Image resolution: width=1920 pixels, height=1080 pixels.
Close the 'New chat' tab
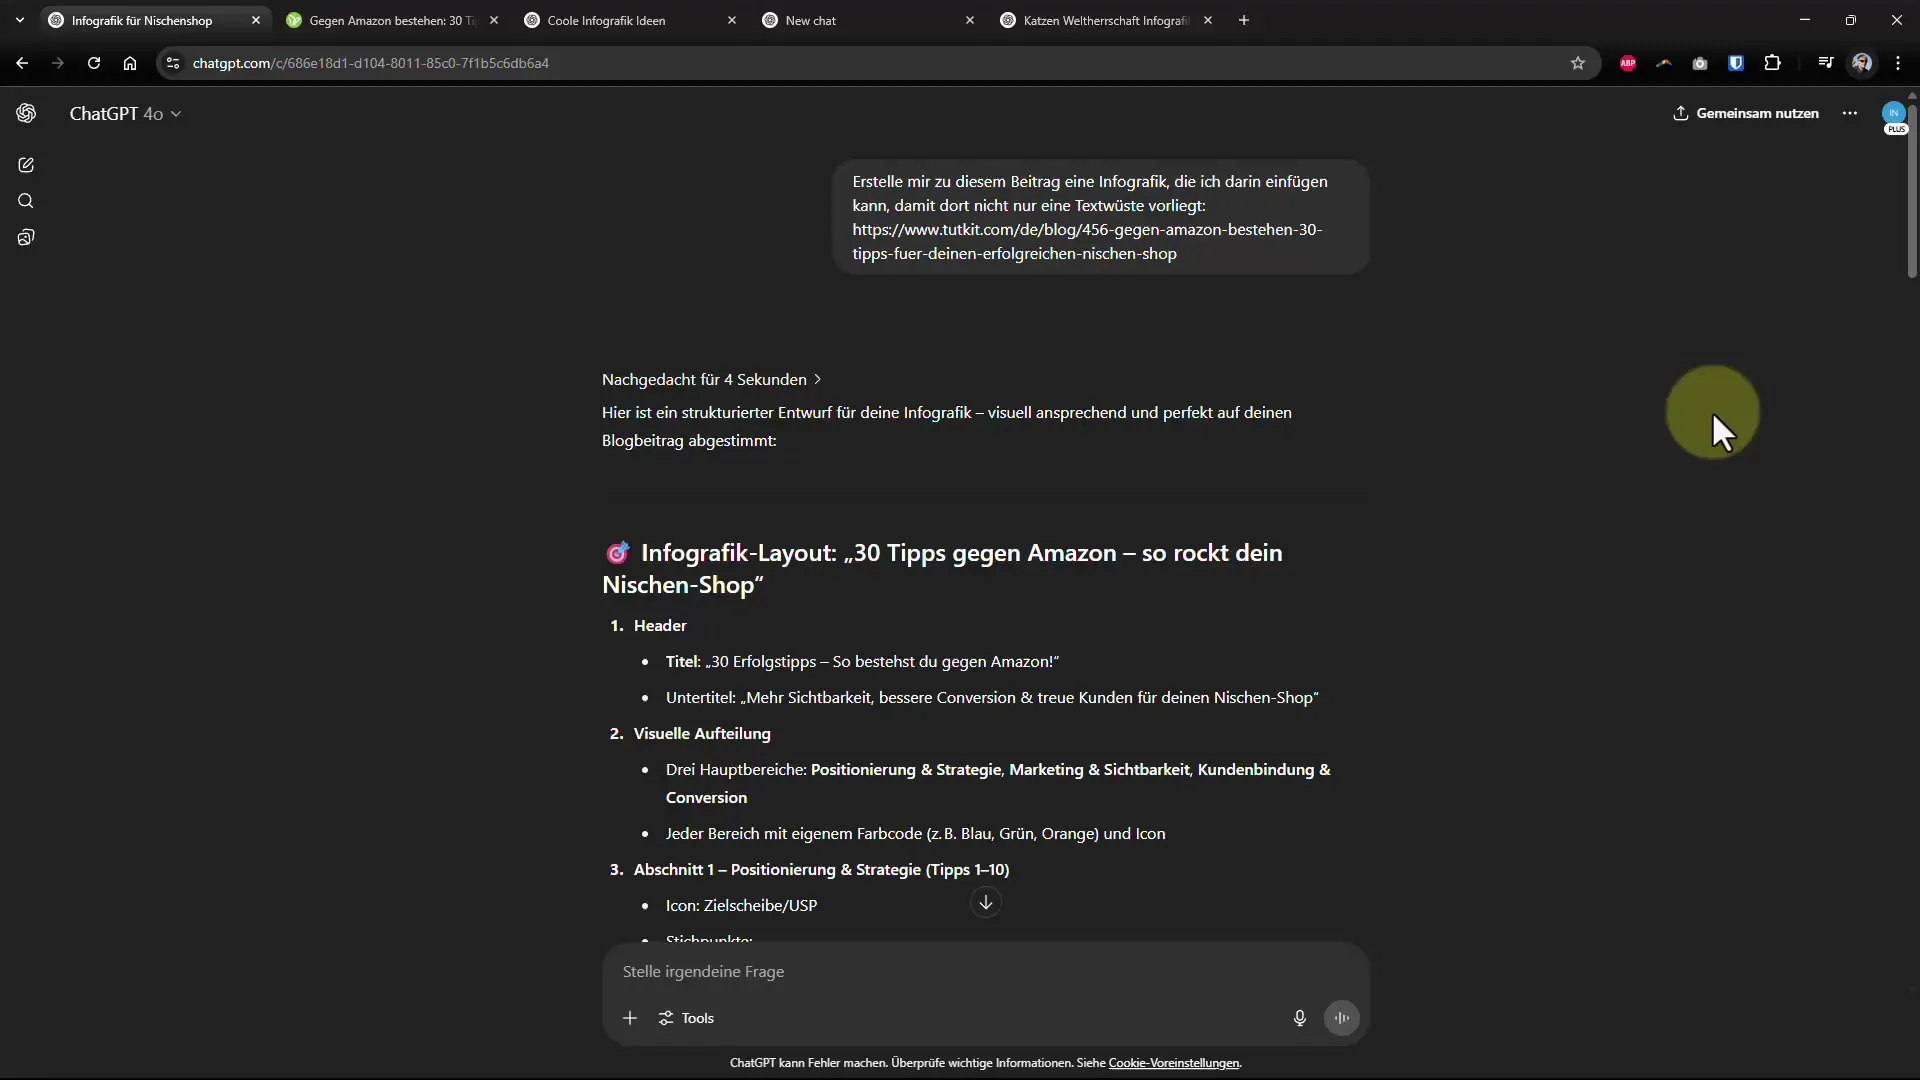[x=969, y=20]
